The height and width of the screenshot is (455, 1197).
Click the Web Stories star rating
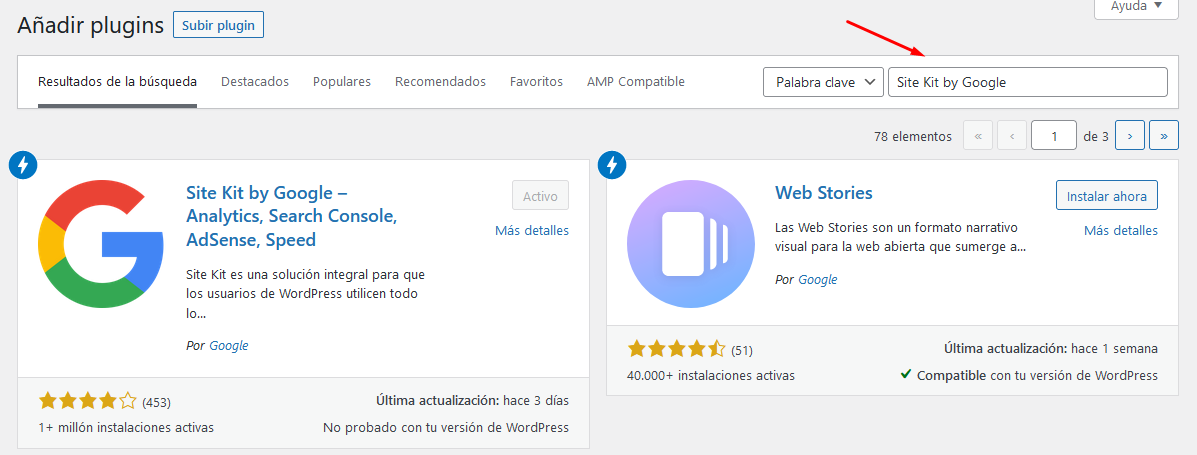pyautogui.click(x=677, y=350)
